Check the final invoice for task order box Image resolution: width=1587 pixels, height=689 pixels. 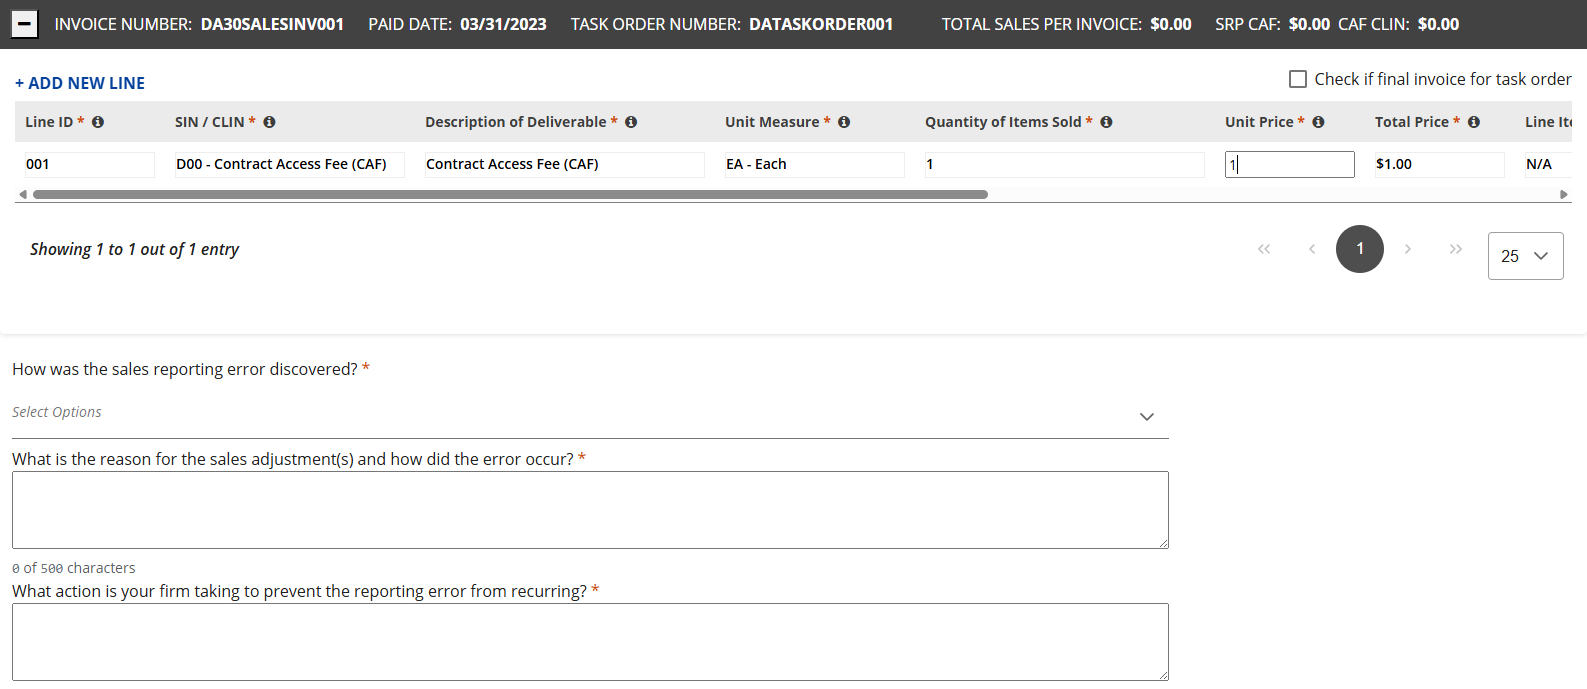(x=1298, y=79)
